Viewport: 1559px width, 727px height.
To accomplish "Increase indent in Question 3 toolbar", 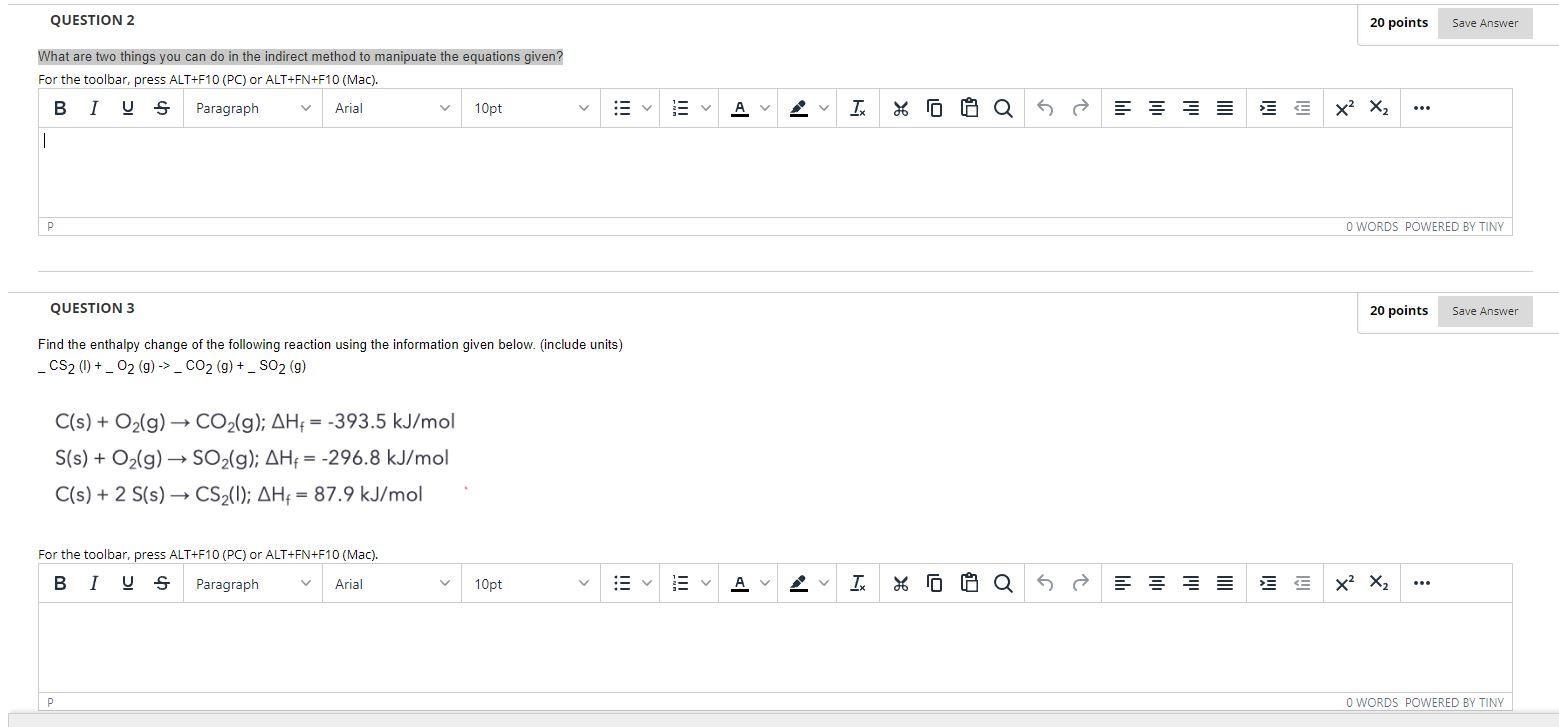I will (1268, 583).
